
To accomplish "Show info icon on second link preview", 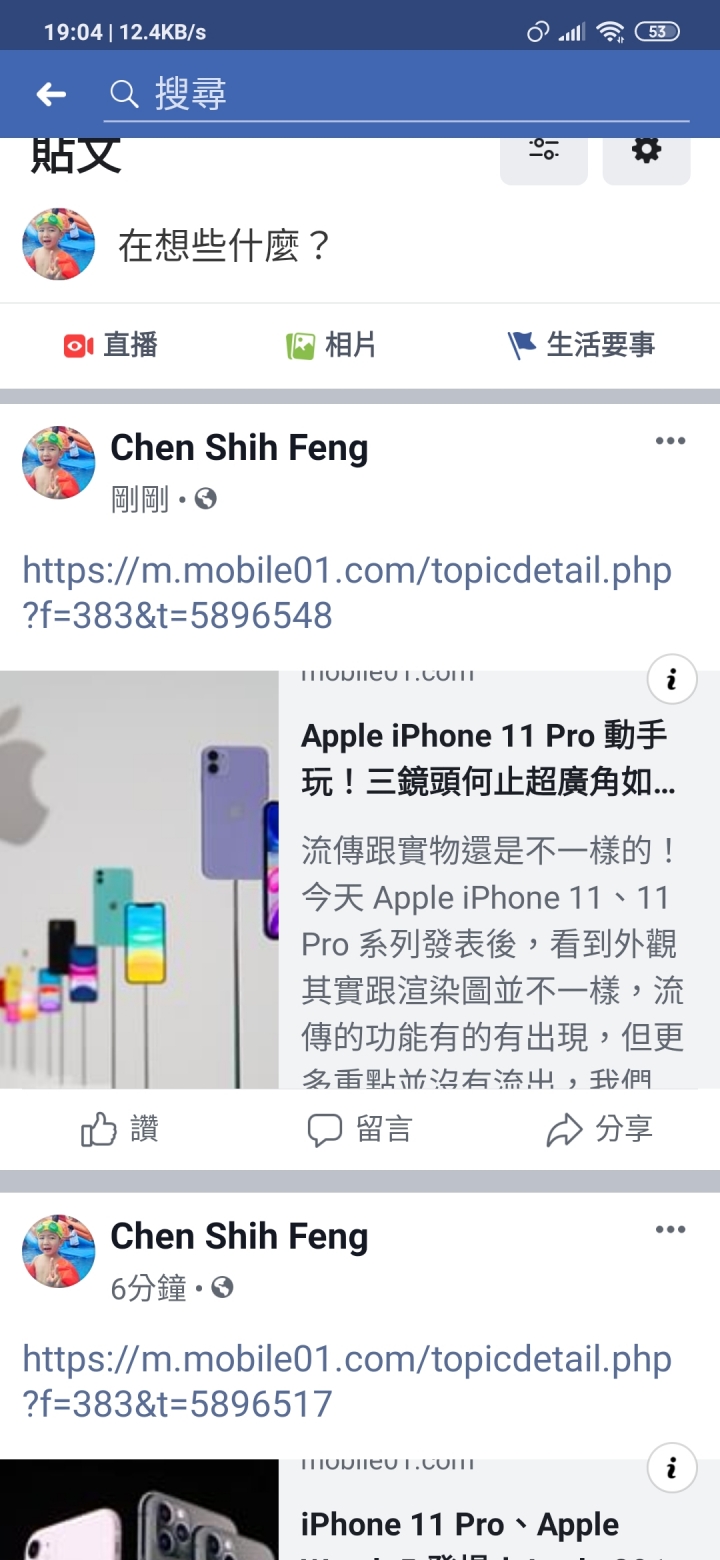I will (671, 1469).
